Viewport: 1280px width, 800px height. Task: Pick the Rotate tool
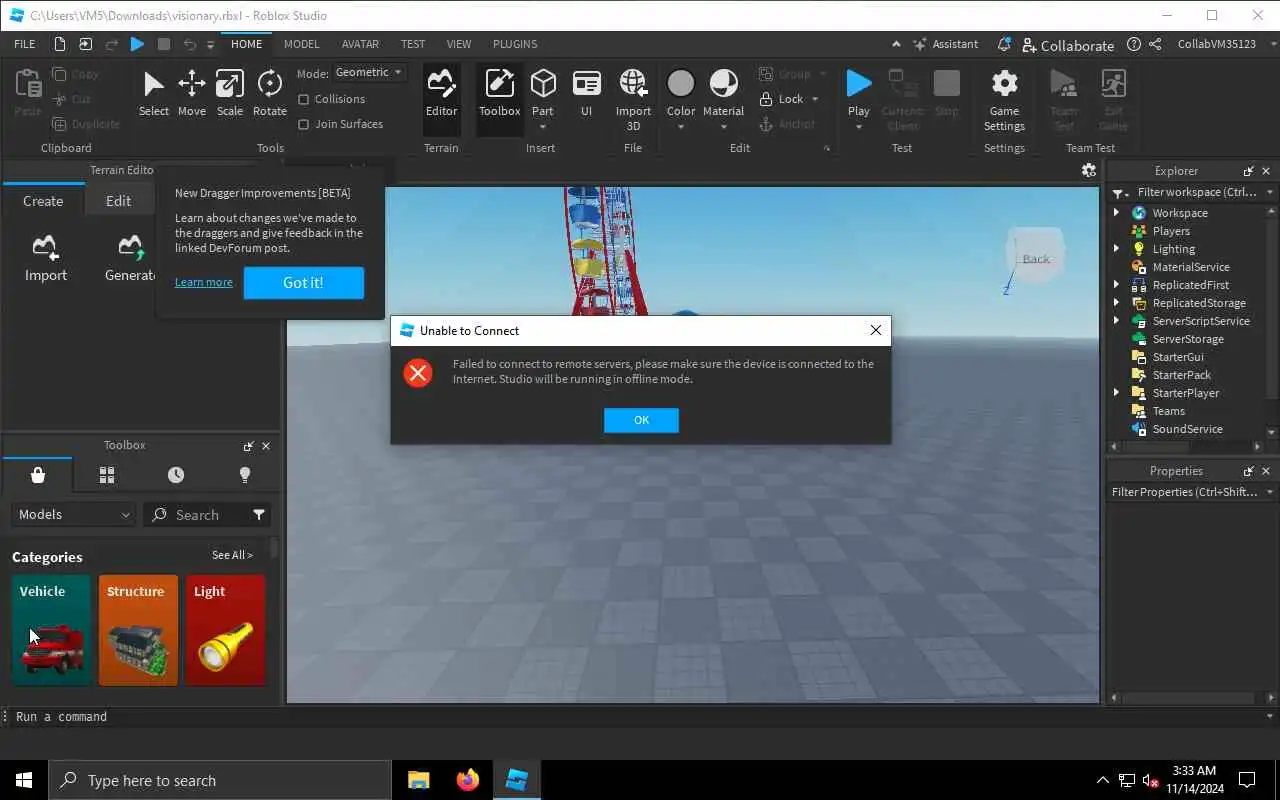[269, 94]
